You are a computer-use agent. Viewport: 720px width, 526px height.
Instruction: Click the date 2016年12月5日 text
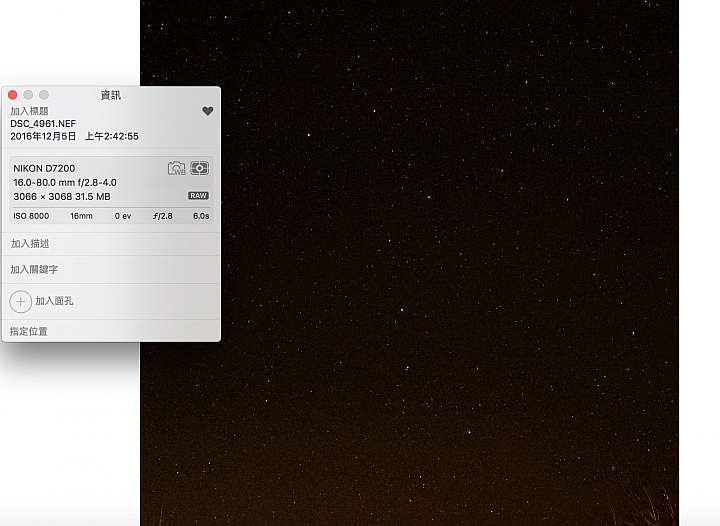(43, 136)
